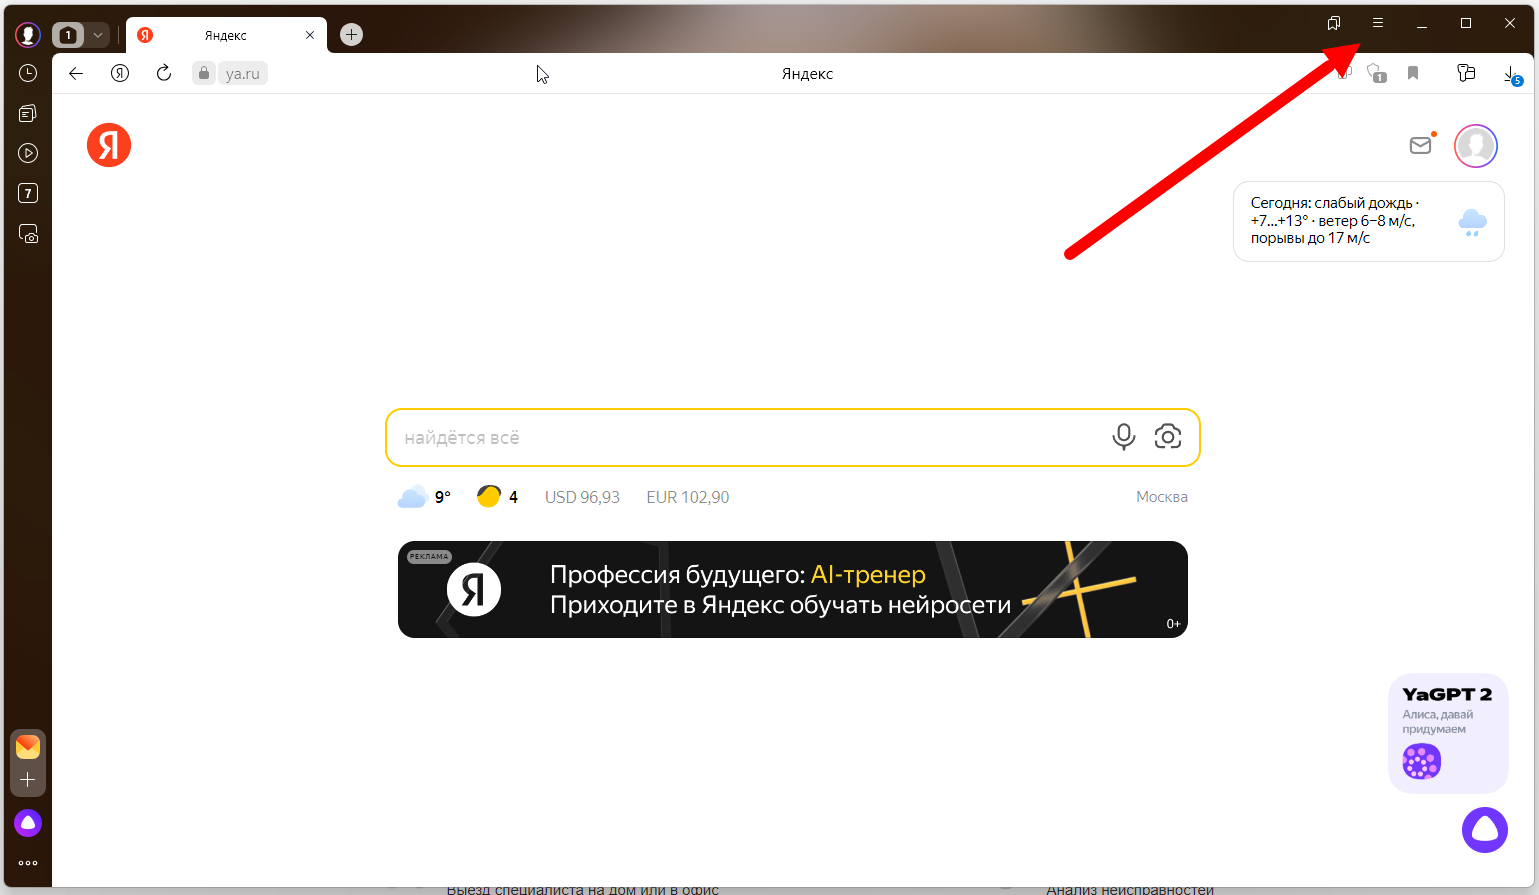Click the lock site security icon
Viewport: 1539px width, 895px height.
click(x=204, y=73)
